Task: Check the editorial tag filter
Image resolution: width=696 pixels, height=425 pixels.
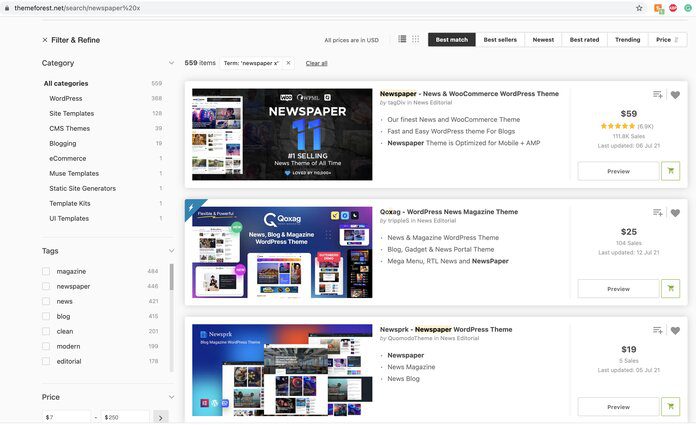Action: tap(46, 361)
